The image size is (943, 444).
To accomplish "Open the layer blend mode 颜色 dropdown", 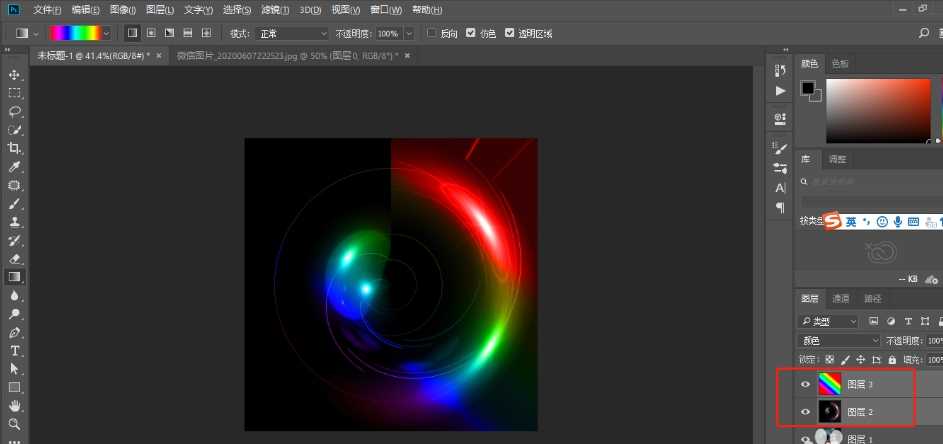I will (x=839, y=340).
